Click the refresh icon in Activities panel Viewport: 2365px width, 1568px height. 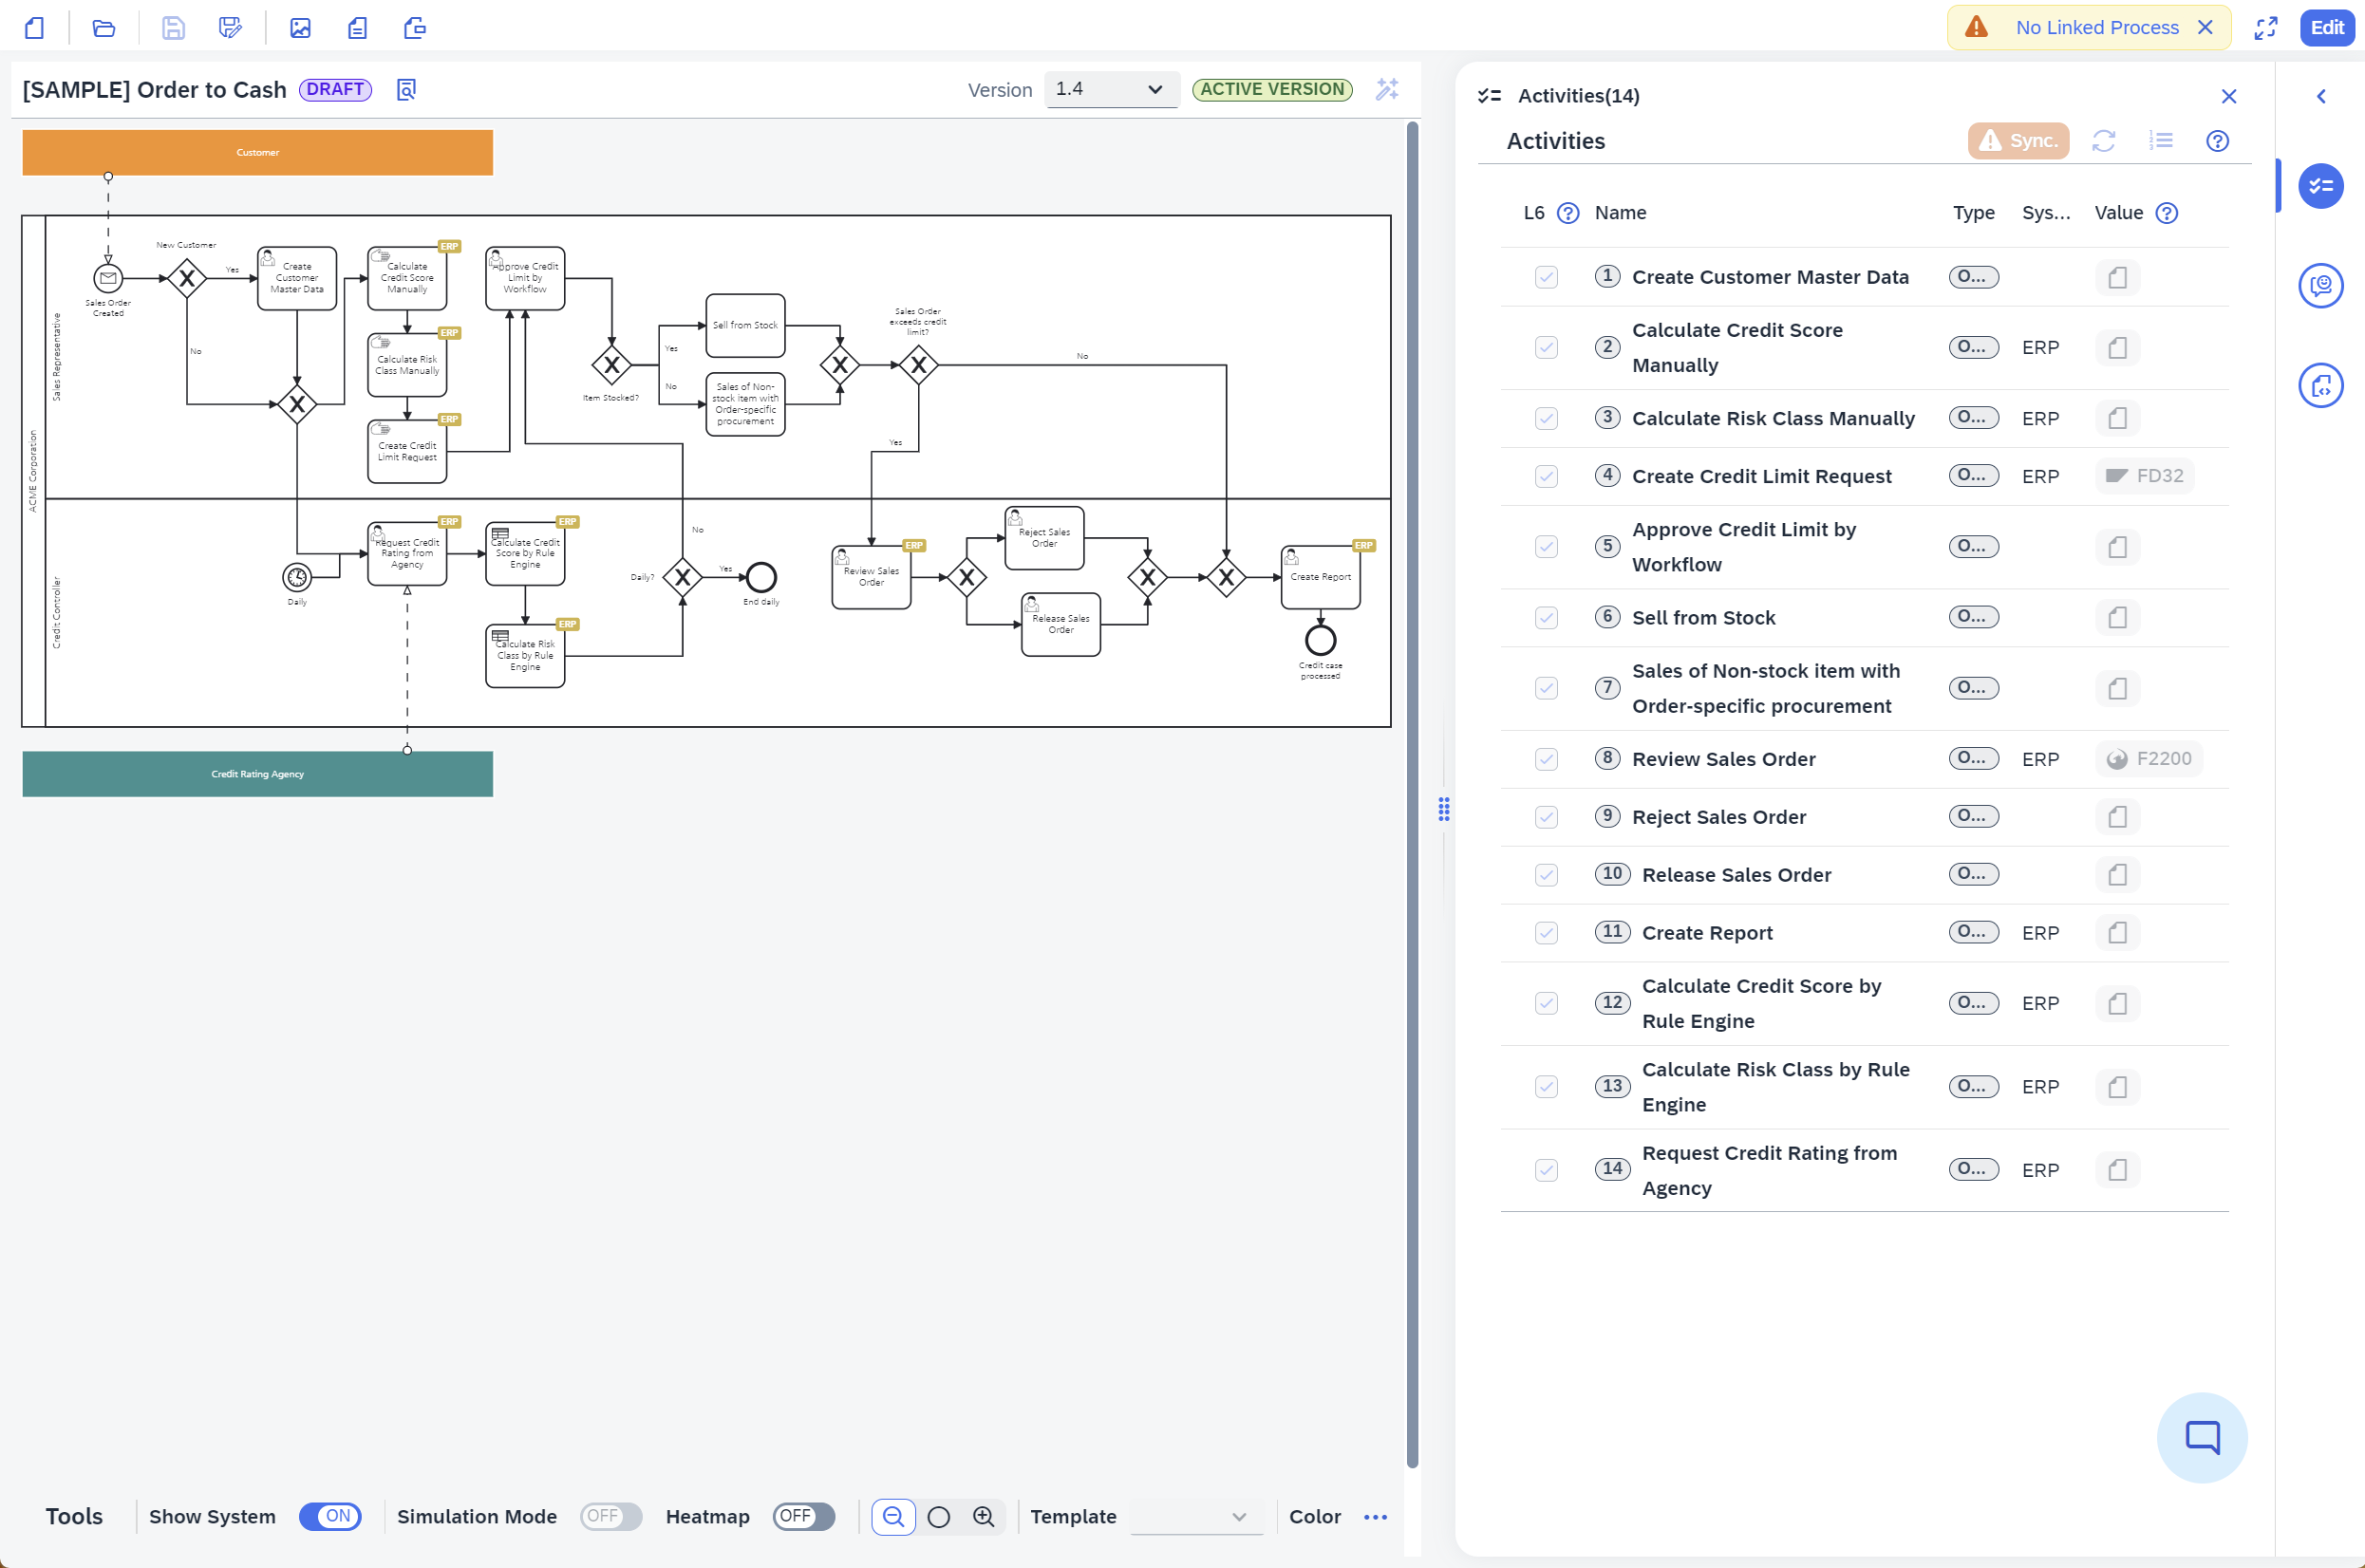[x=2102, y=140]
